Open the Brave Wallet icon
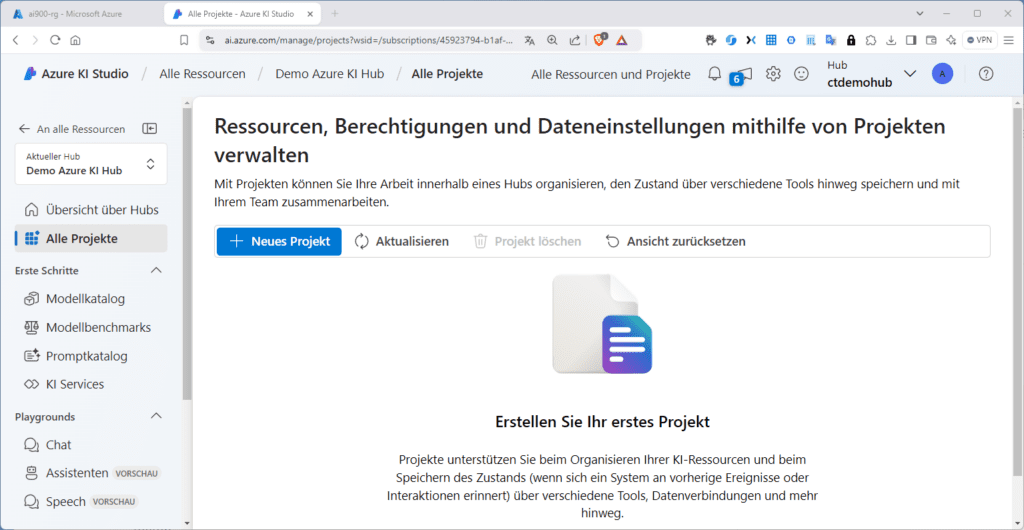This screenshot has height=530, width=1024. point(931,40)
